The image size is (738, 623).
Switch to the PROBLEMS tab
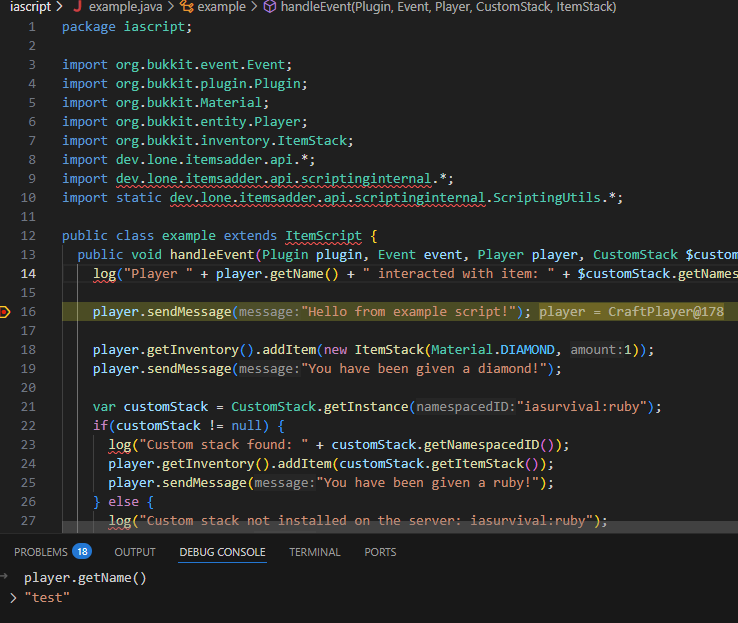click(41, 552)
